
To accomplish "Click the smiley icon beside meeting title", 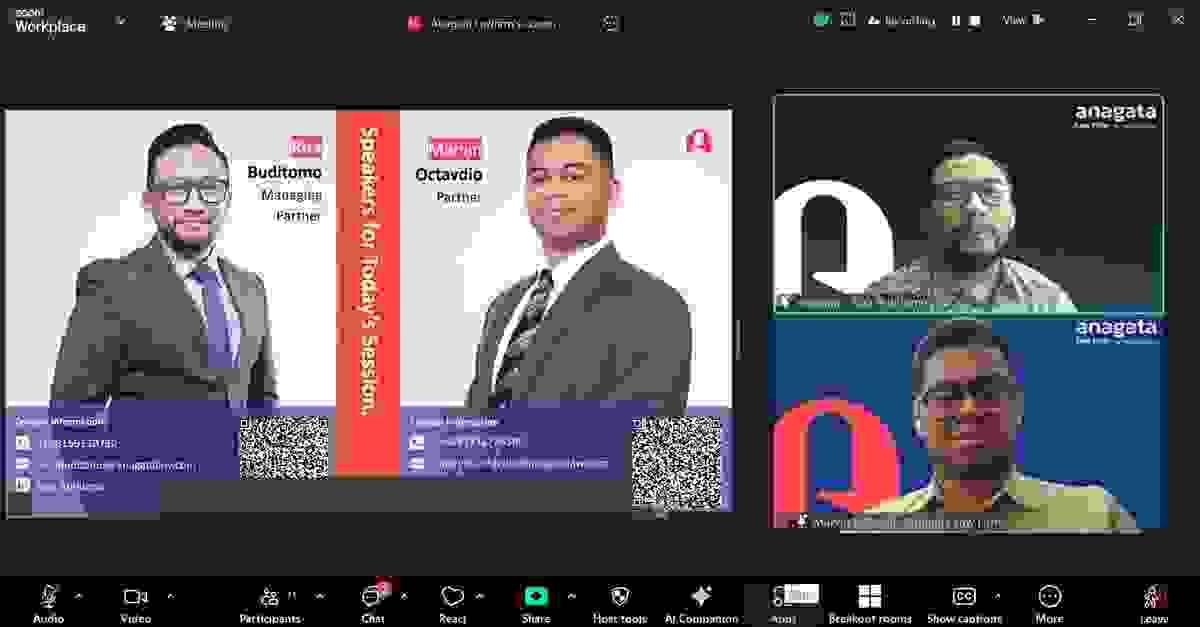I will 612,24.
